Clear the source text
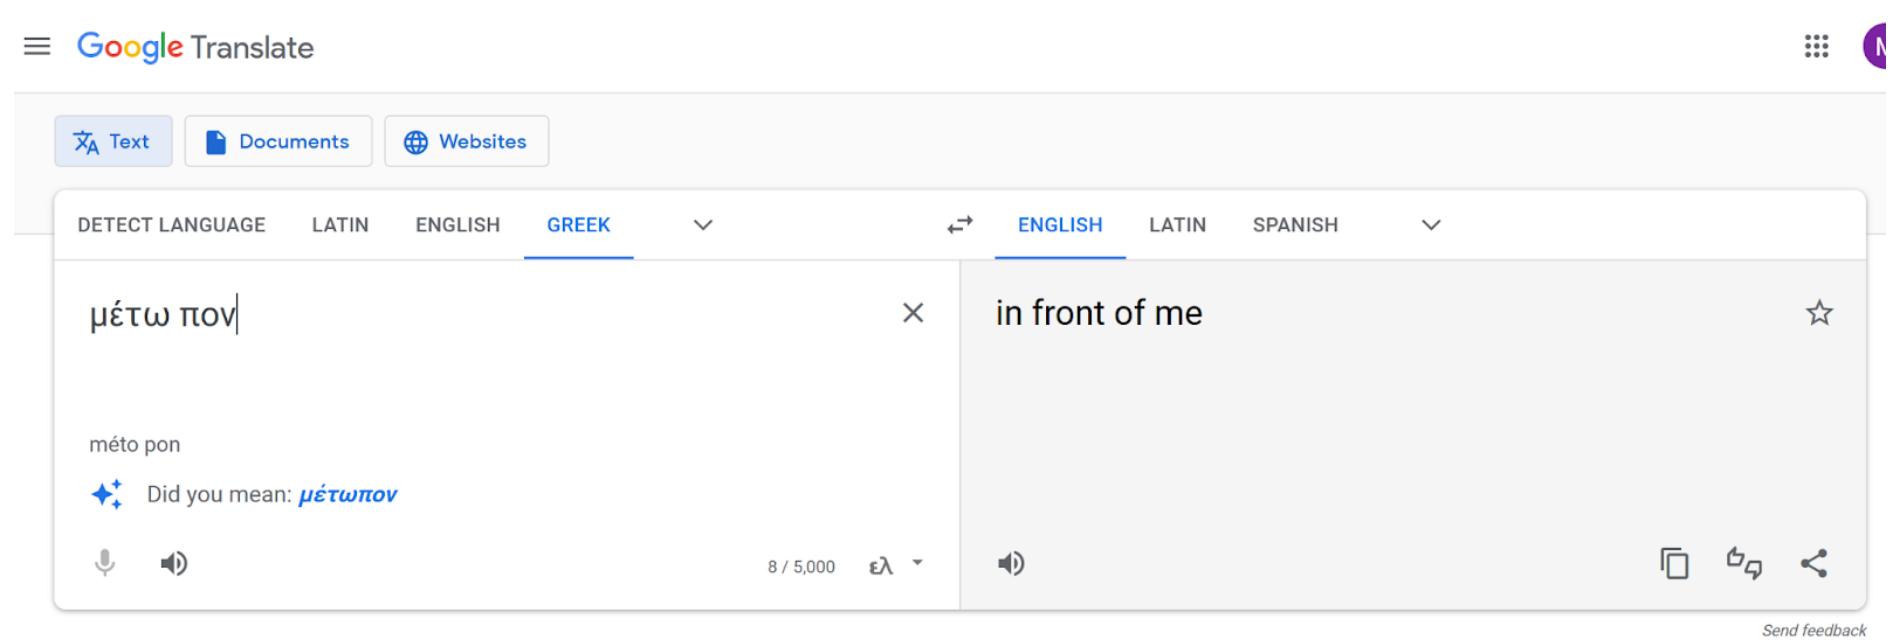 [x=912, y=313]
